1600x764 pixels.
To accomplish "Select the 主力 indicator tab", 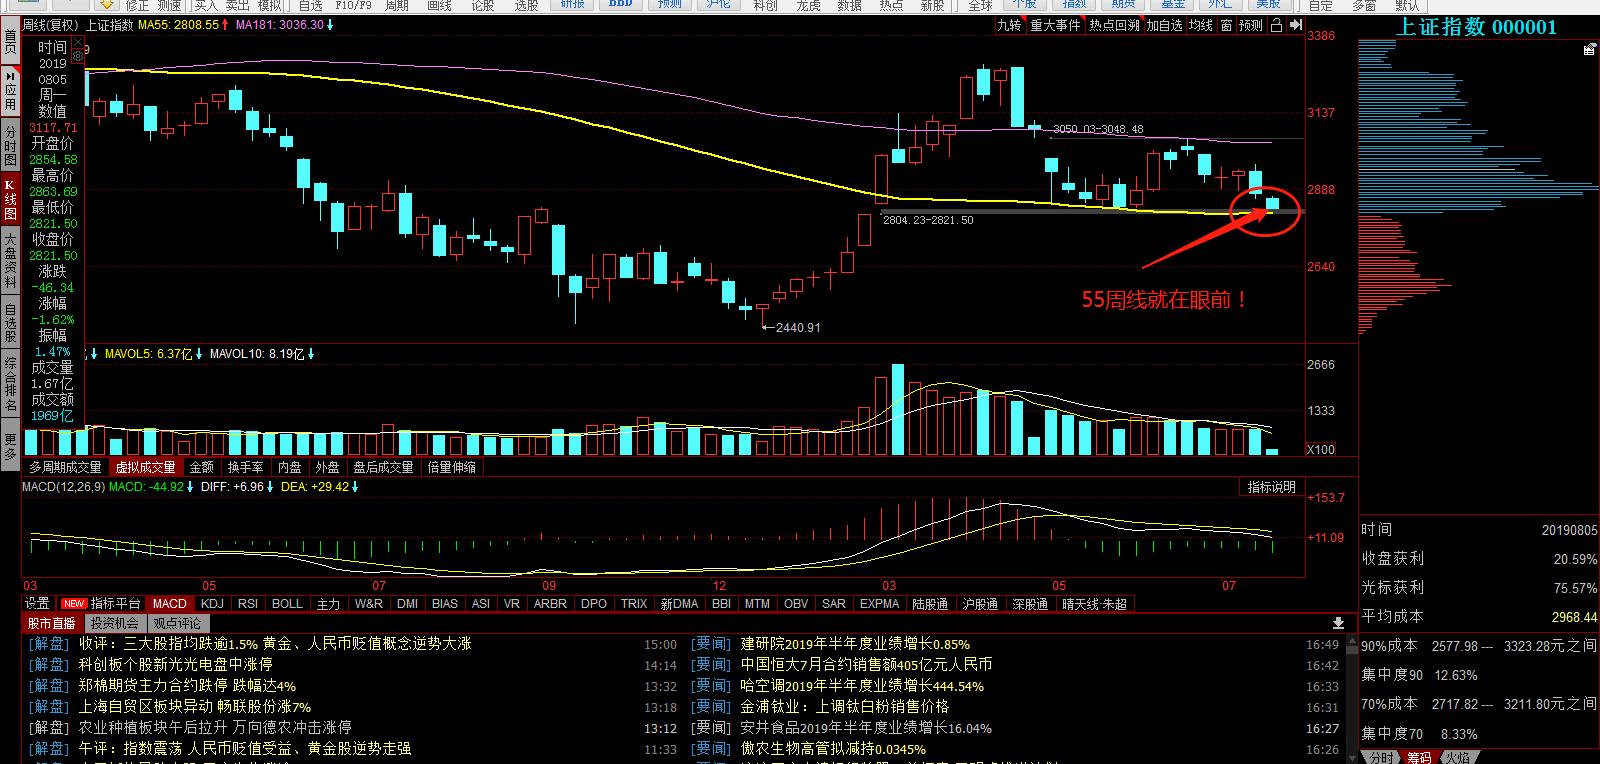I will click(x=328, y=603).
